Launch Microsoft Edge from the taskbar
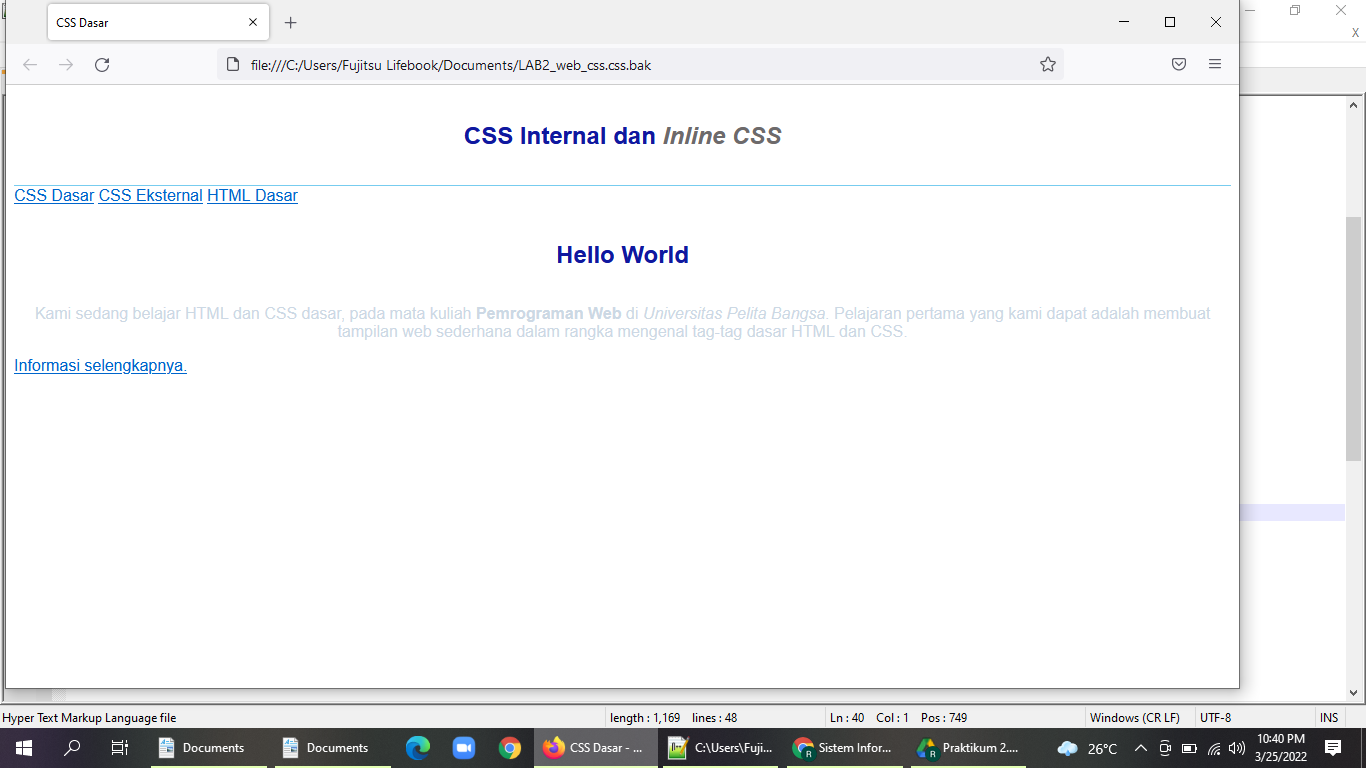The image size is (1366, 768). tap(417, 748)
